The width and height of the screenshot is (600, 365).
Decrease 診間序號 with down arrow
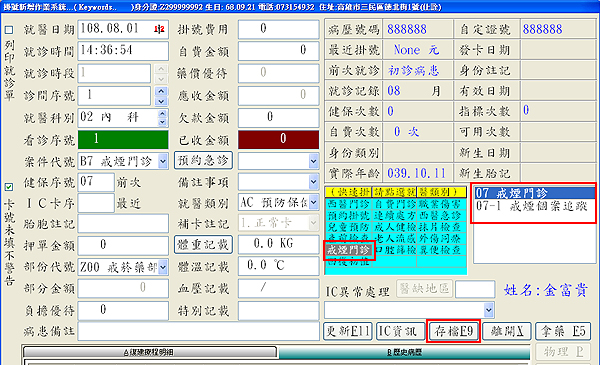[161, 101]
